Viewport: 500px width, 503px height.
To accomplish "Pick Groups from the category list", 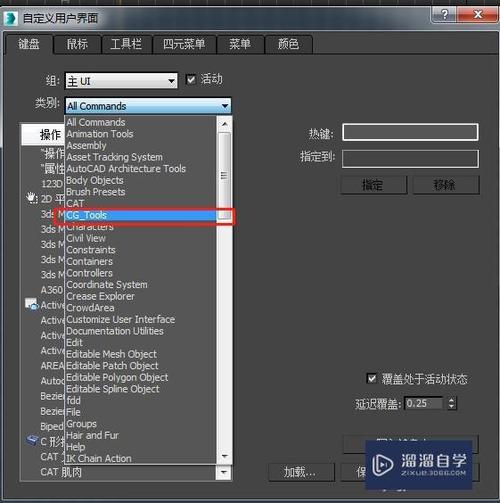I will (x=81, y=424).
